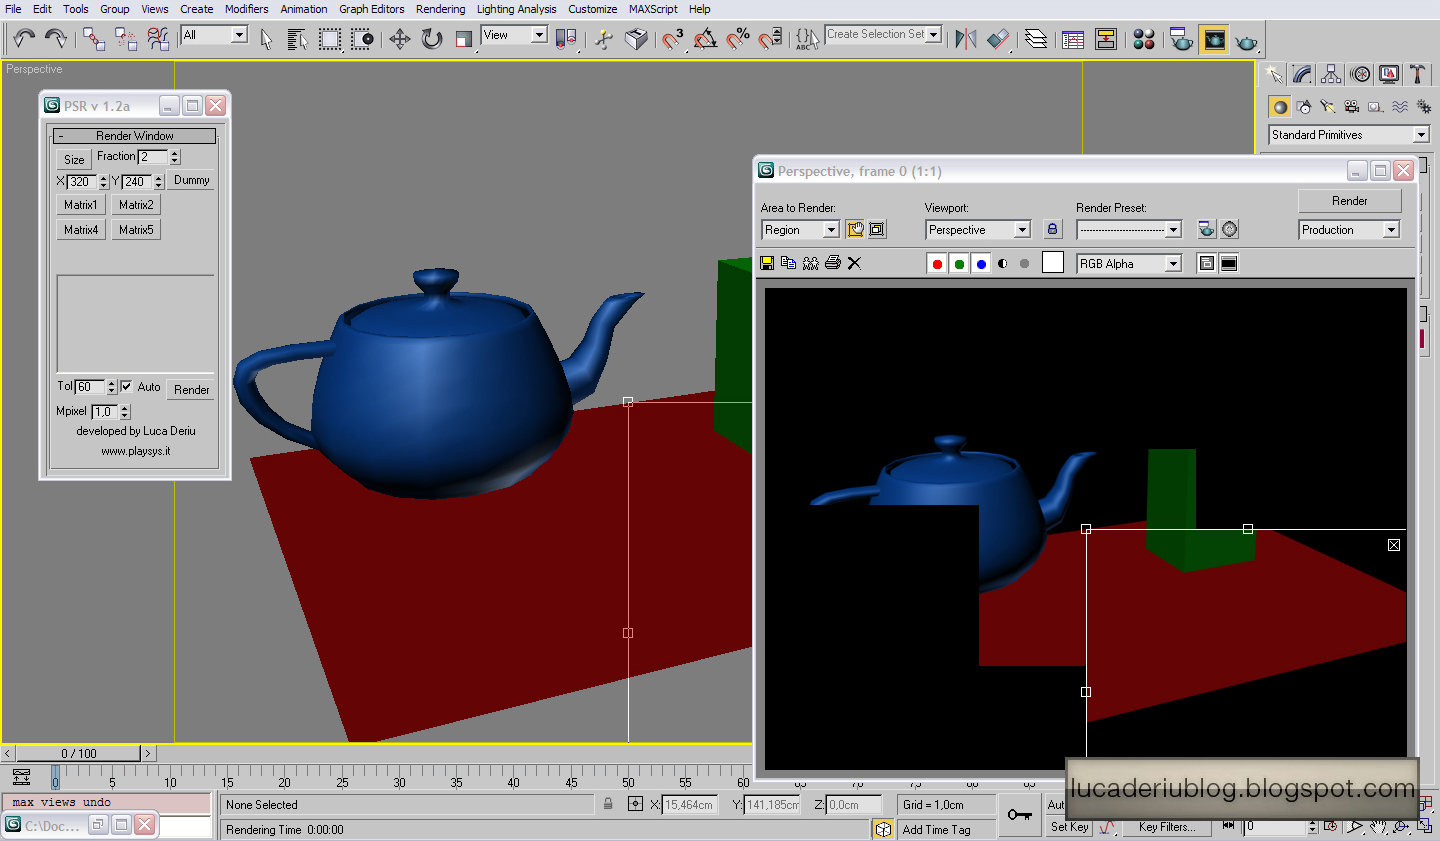
Task: Toggle Window/Crossing selection mode
Action: pyautogui.click(x=362, y=39)
